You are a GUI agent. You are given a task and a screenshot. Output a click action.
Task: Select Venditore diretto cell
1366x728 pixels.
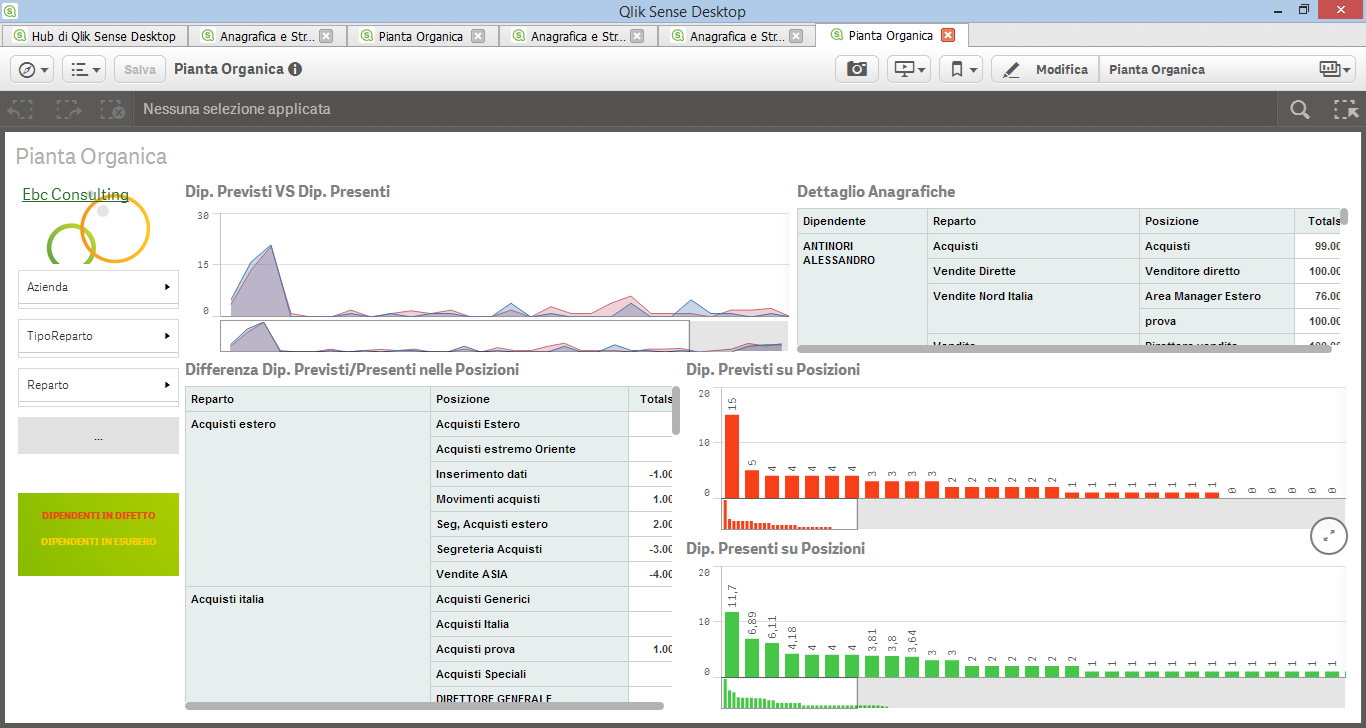(x=1216, y=271)
